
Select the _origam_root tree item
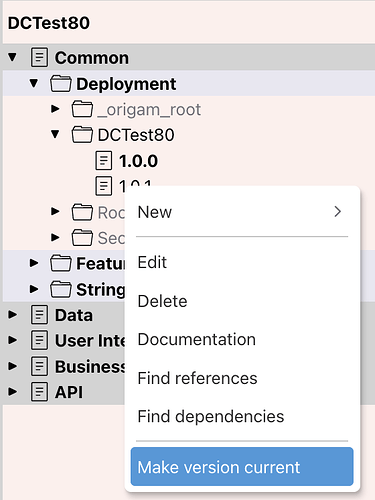pos(149,110)
